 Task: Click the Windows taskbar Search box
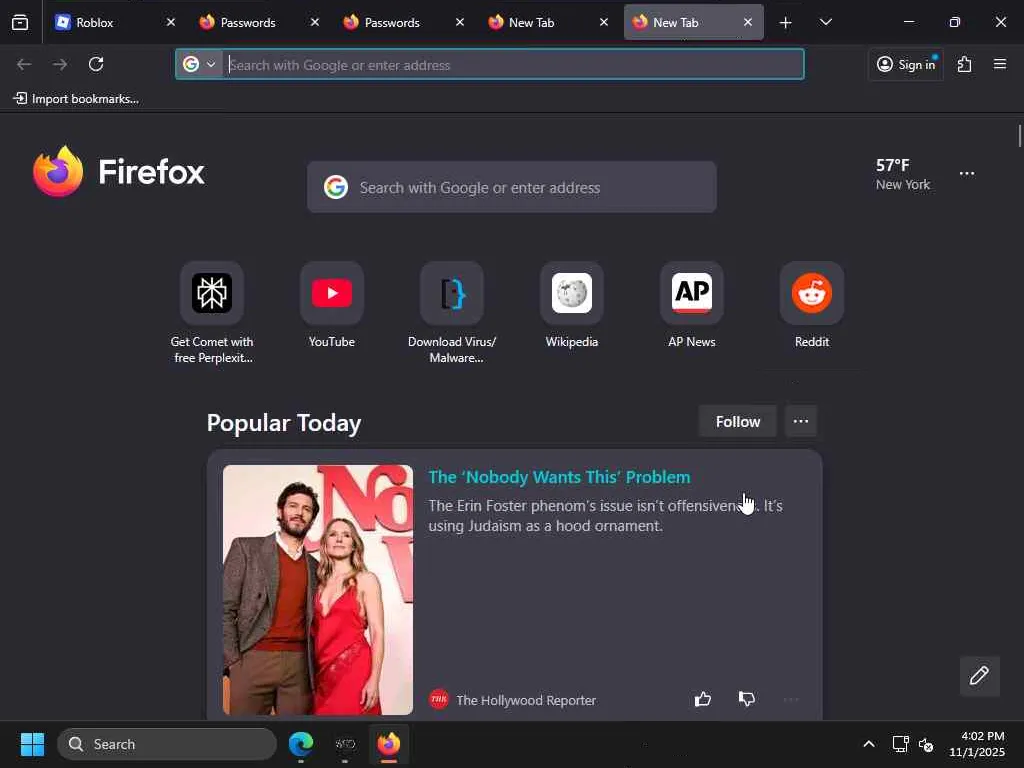pyautogui.click(x=167, y=744)
